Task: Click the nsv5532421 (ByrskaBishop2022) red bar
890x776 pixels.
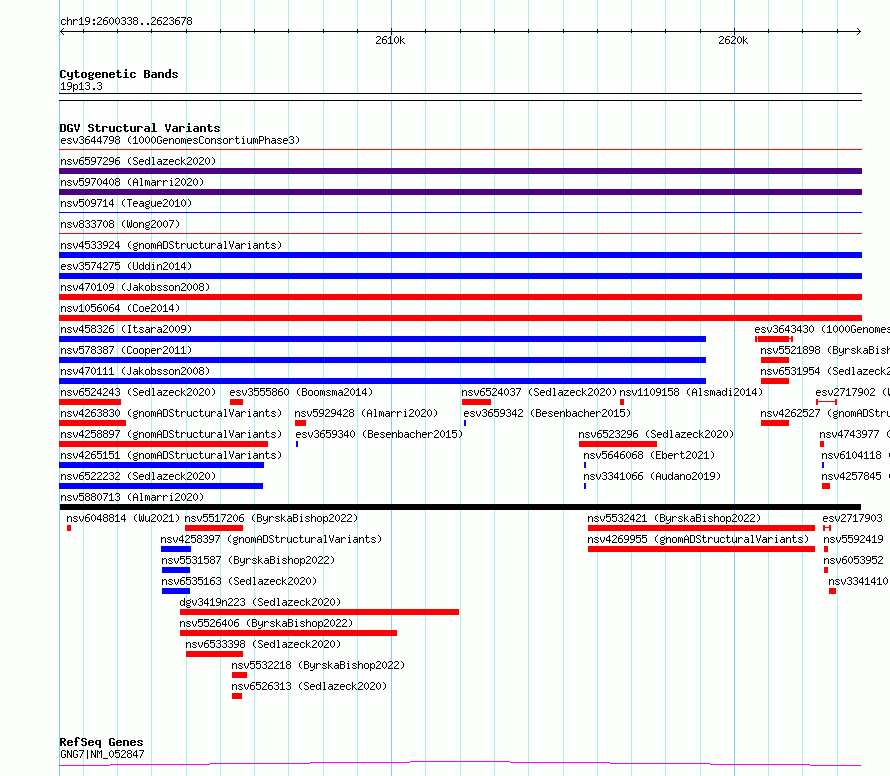Action: (702, 528)
